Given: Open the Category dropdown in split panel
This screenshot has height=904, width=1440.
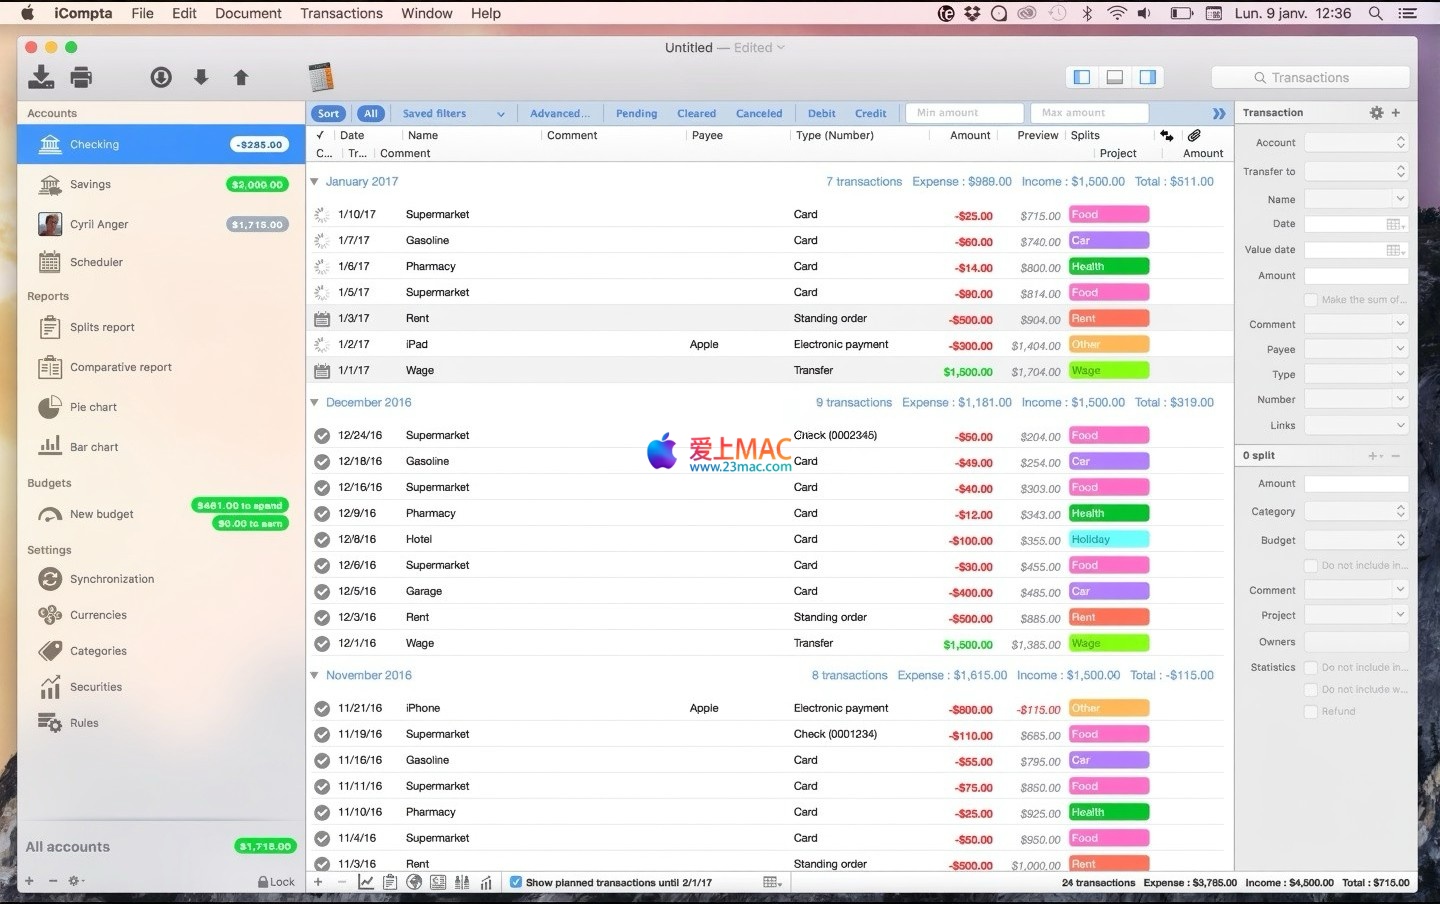Looking at the screenshot, I should 1356,511.
